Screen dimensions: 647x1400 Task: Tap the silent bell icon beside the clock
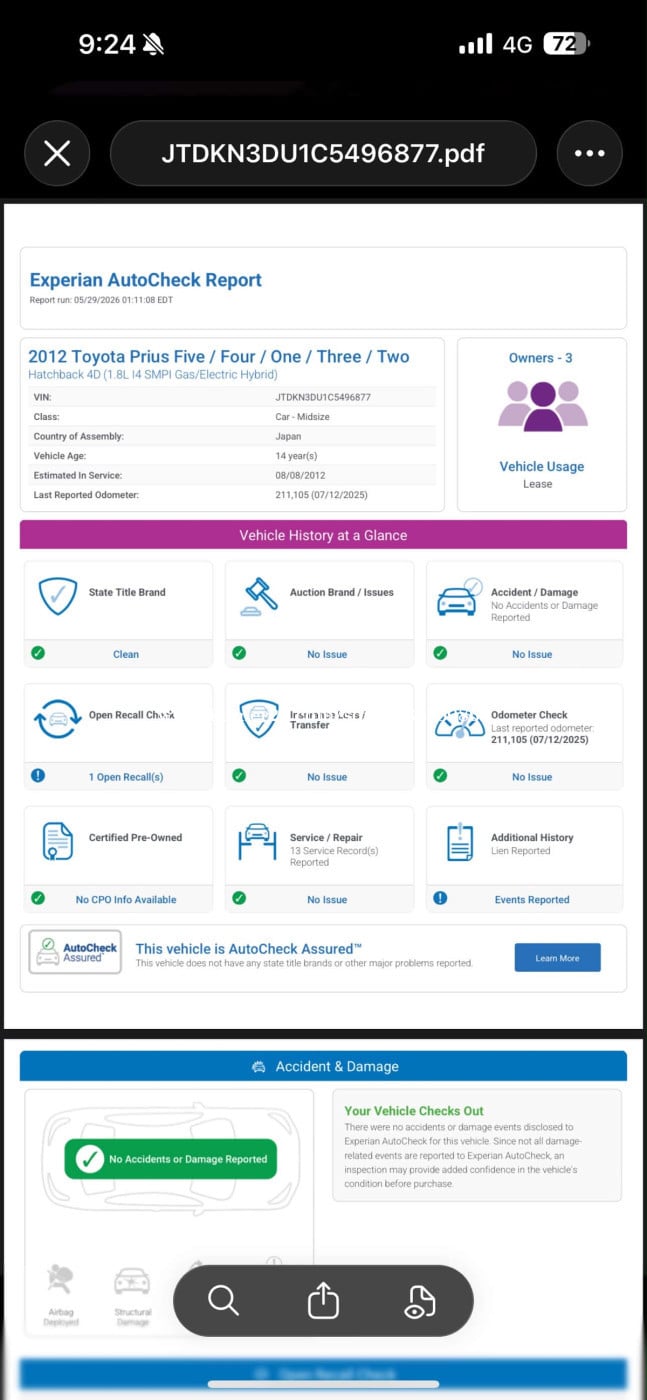[153, 44]
